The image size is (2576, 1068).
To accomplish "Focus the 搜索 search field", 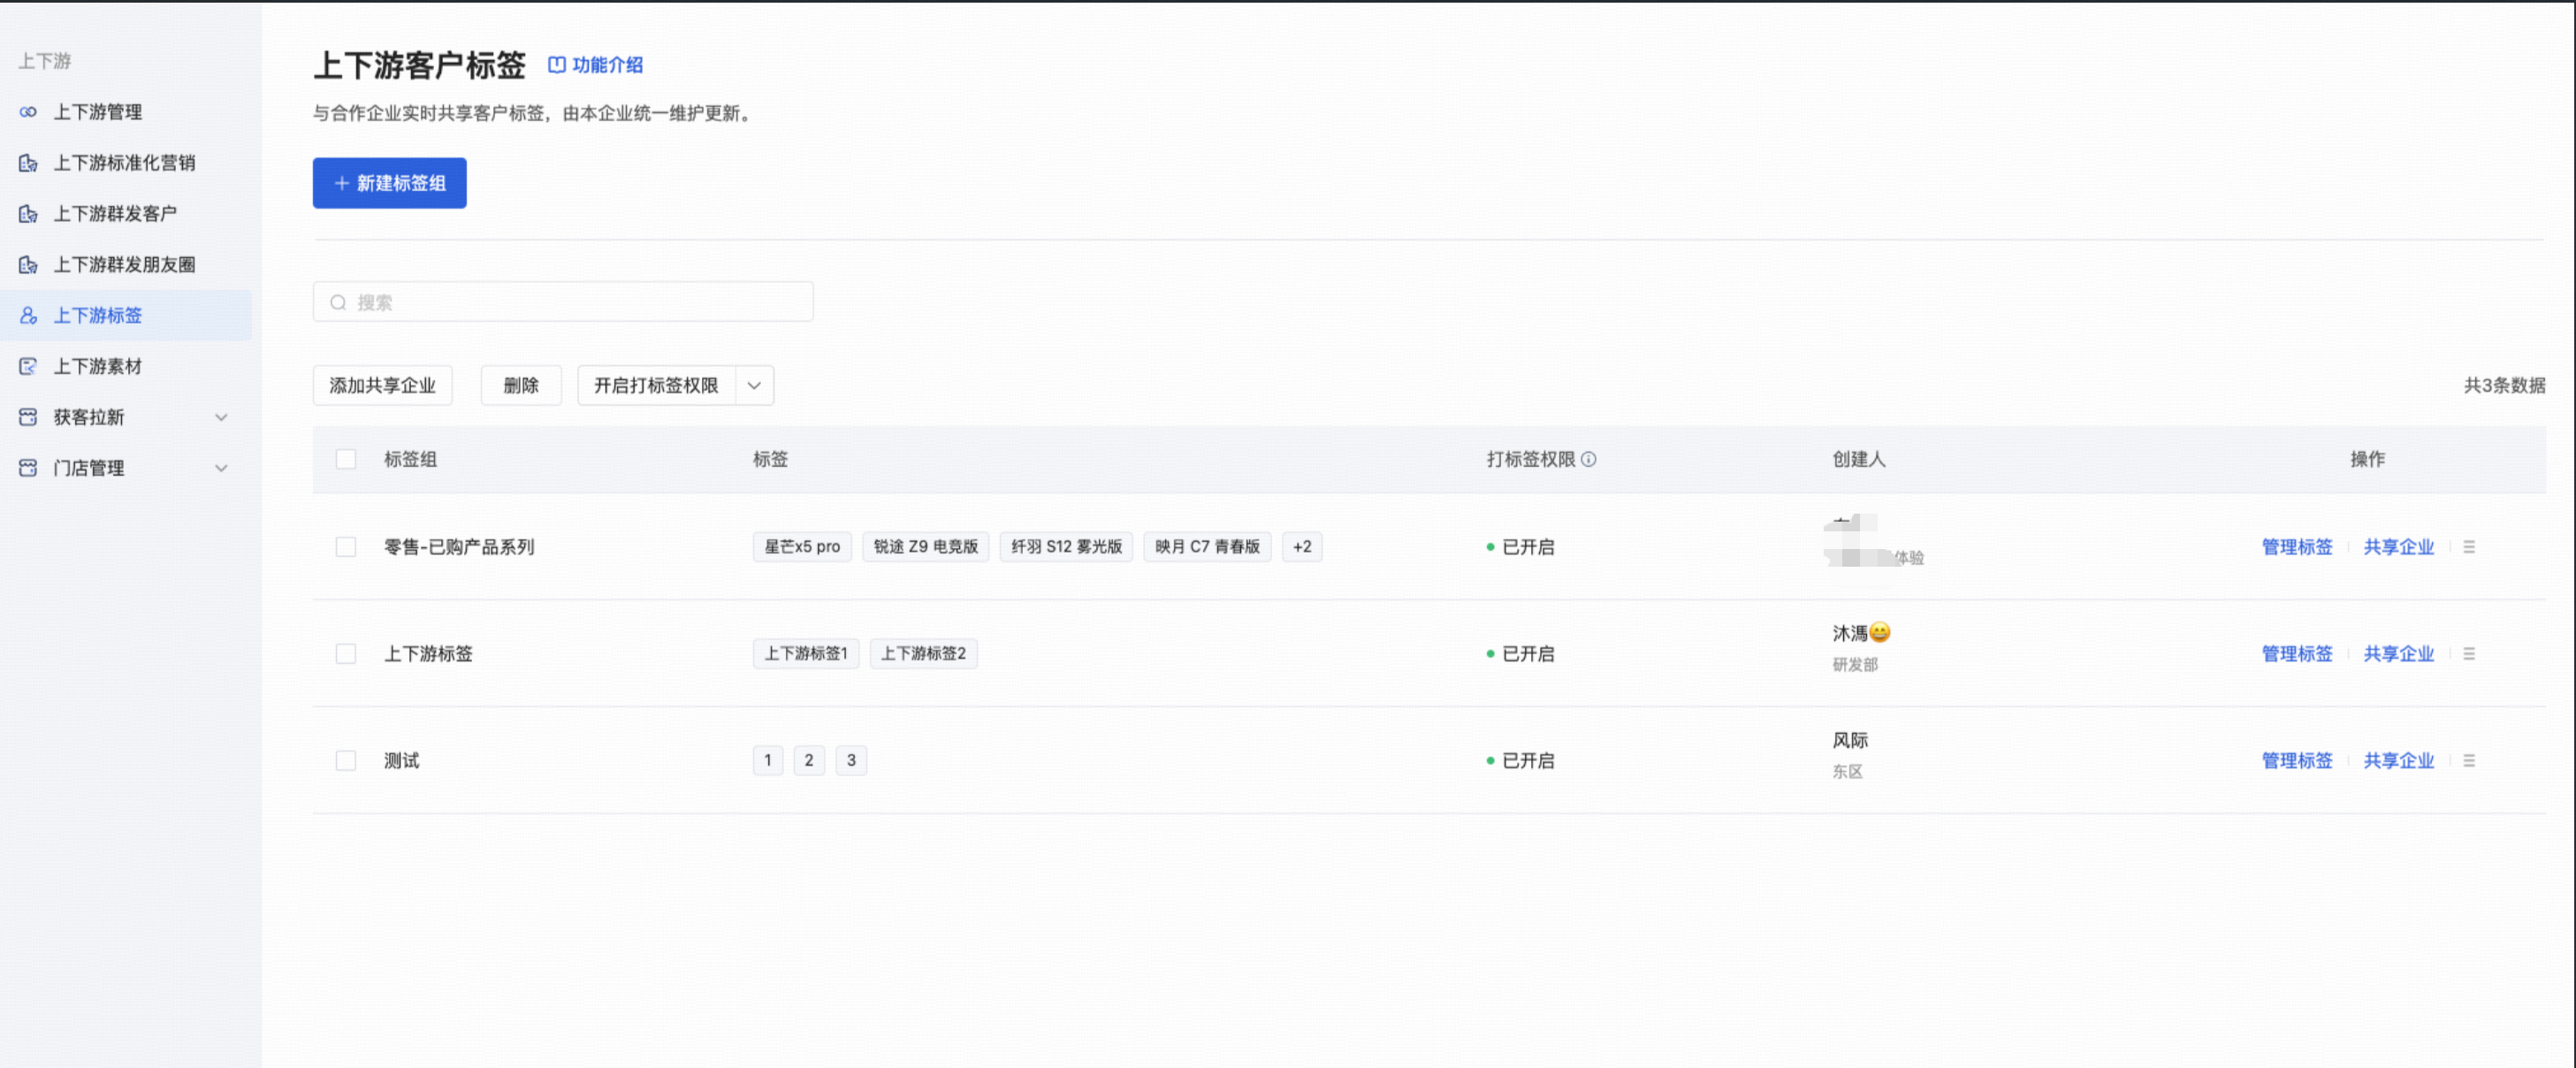I will coord(563,302).
